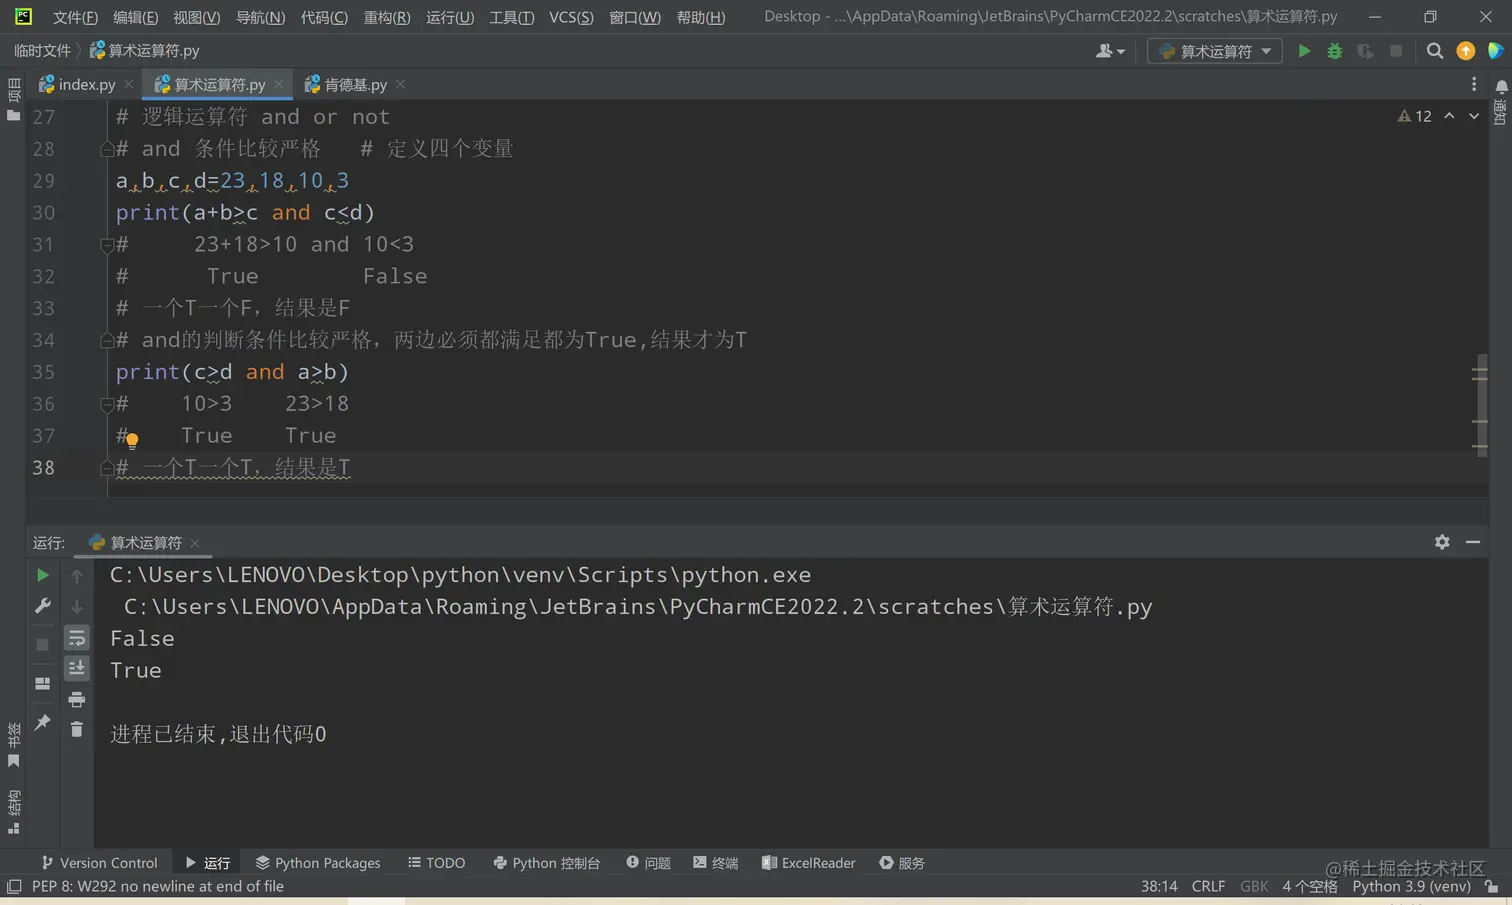The height and width of the screenshot is (905, 1512).
Task: Toggle scroll to end in console
Action: click(77, 668)
